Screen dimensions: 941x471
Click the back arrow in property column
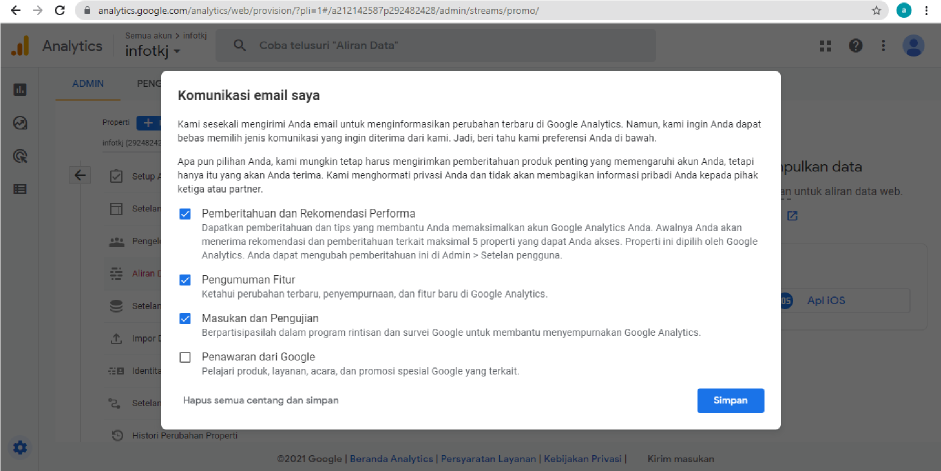click(80, 175)
